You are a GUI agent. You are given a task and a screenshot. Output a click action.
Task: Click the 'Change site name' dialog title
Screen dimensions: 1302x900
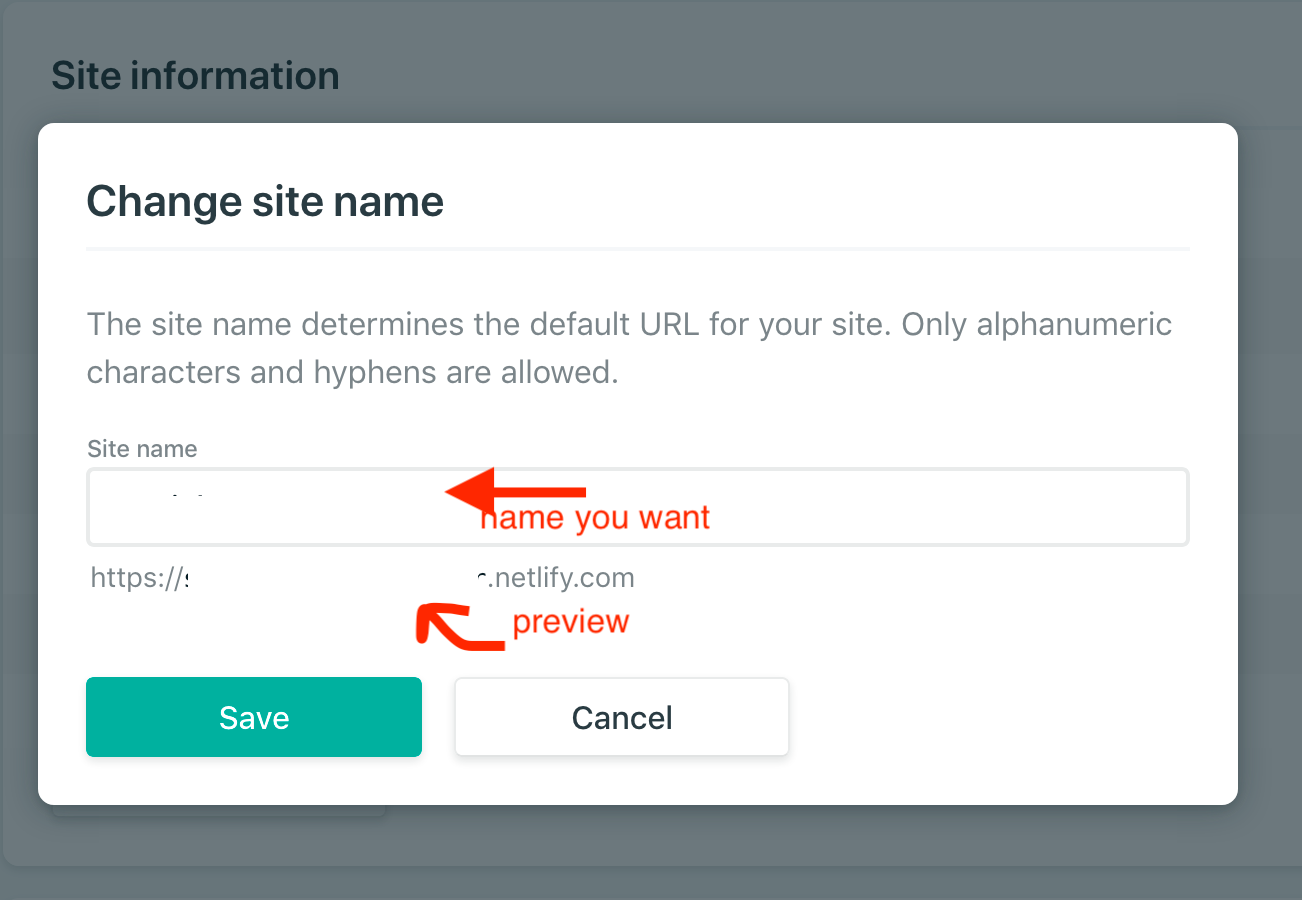tap(264, 201)
